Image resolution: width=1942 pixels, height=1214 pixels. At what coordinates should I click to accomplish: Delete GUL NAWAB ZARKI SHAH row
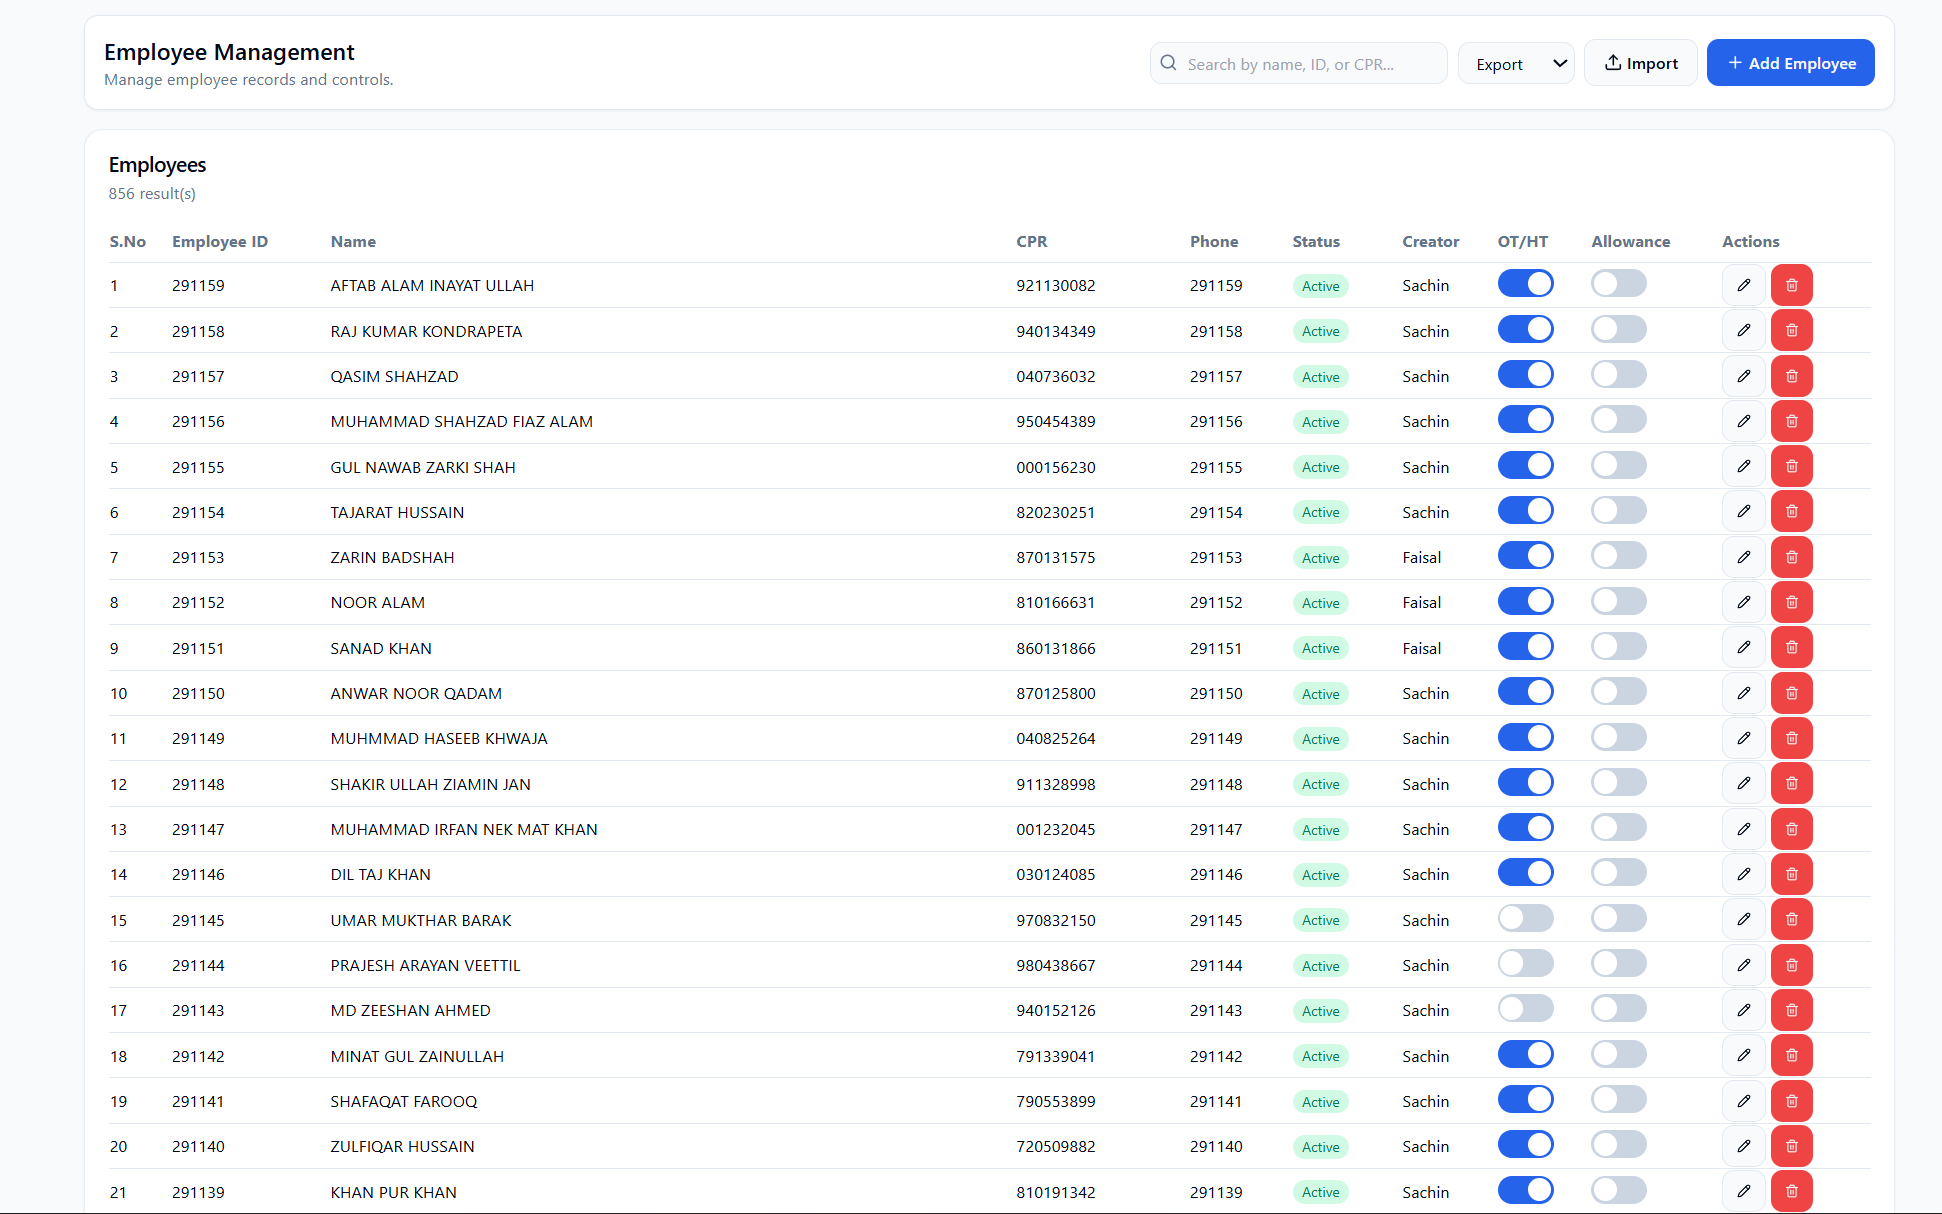(1791, 466)
